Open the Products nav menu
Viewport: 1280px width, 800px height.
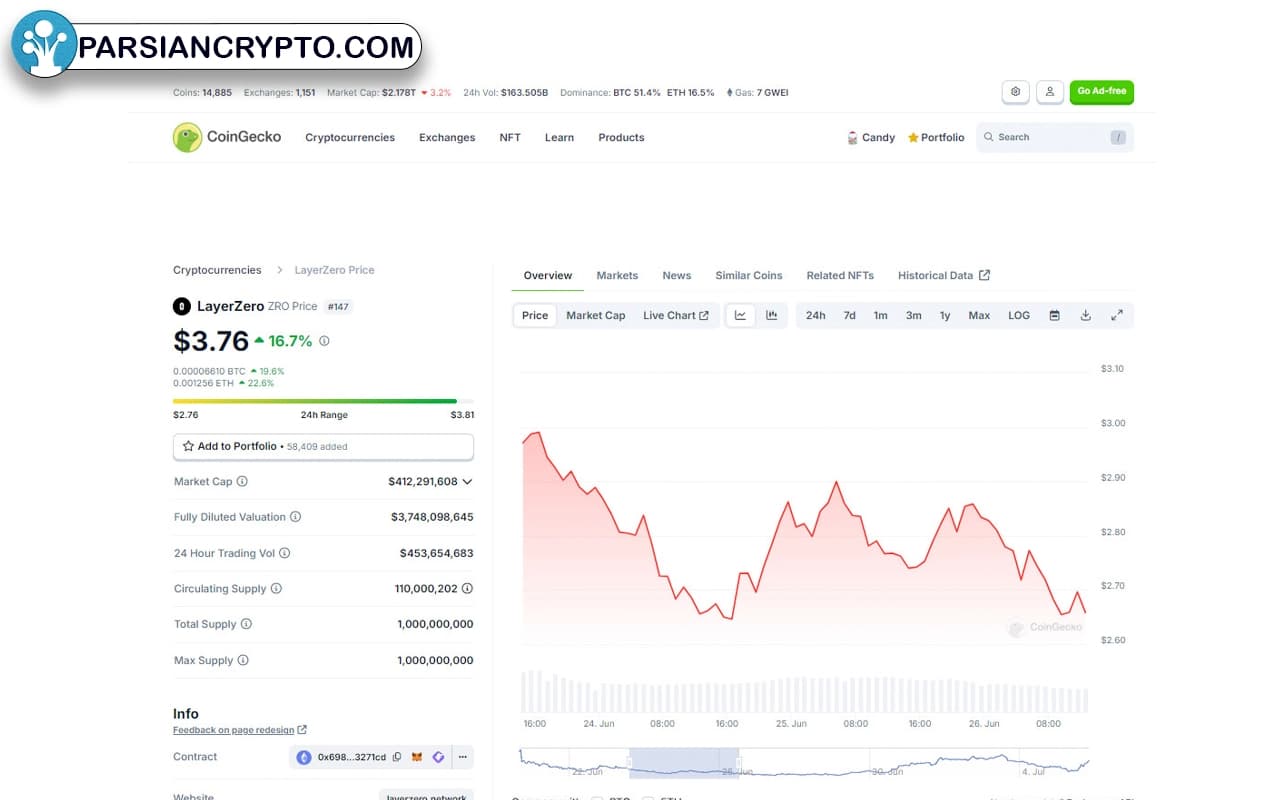pos(621,138)
